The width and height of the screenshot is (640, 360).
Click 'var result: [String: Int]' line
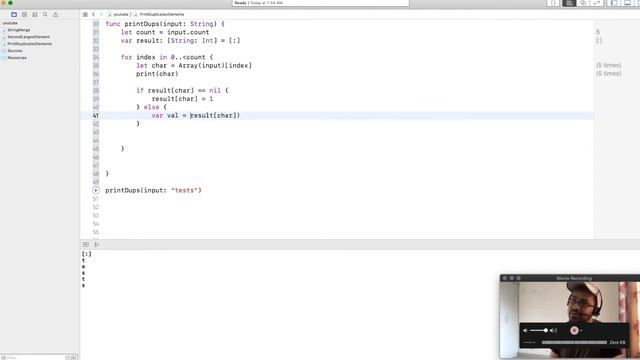180,41
